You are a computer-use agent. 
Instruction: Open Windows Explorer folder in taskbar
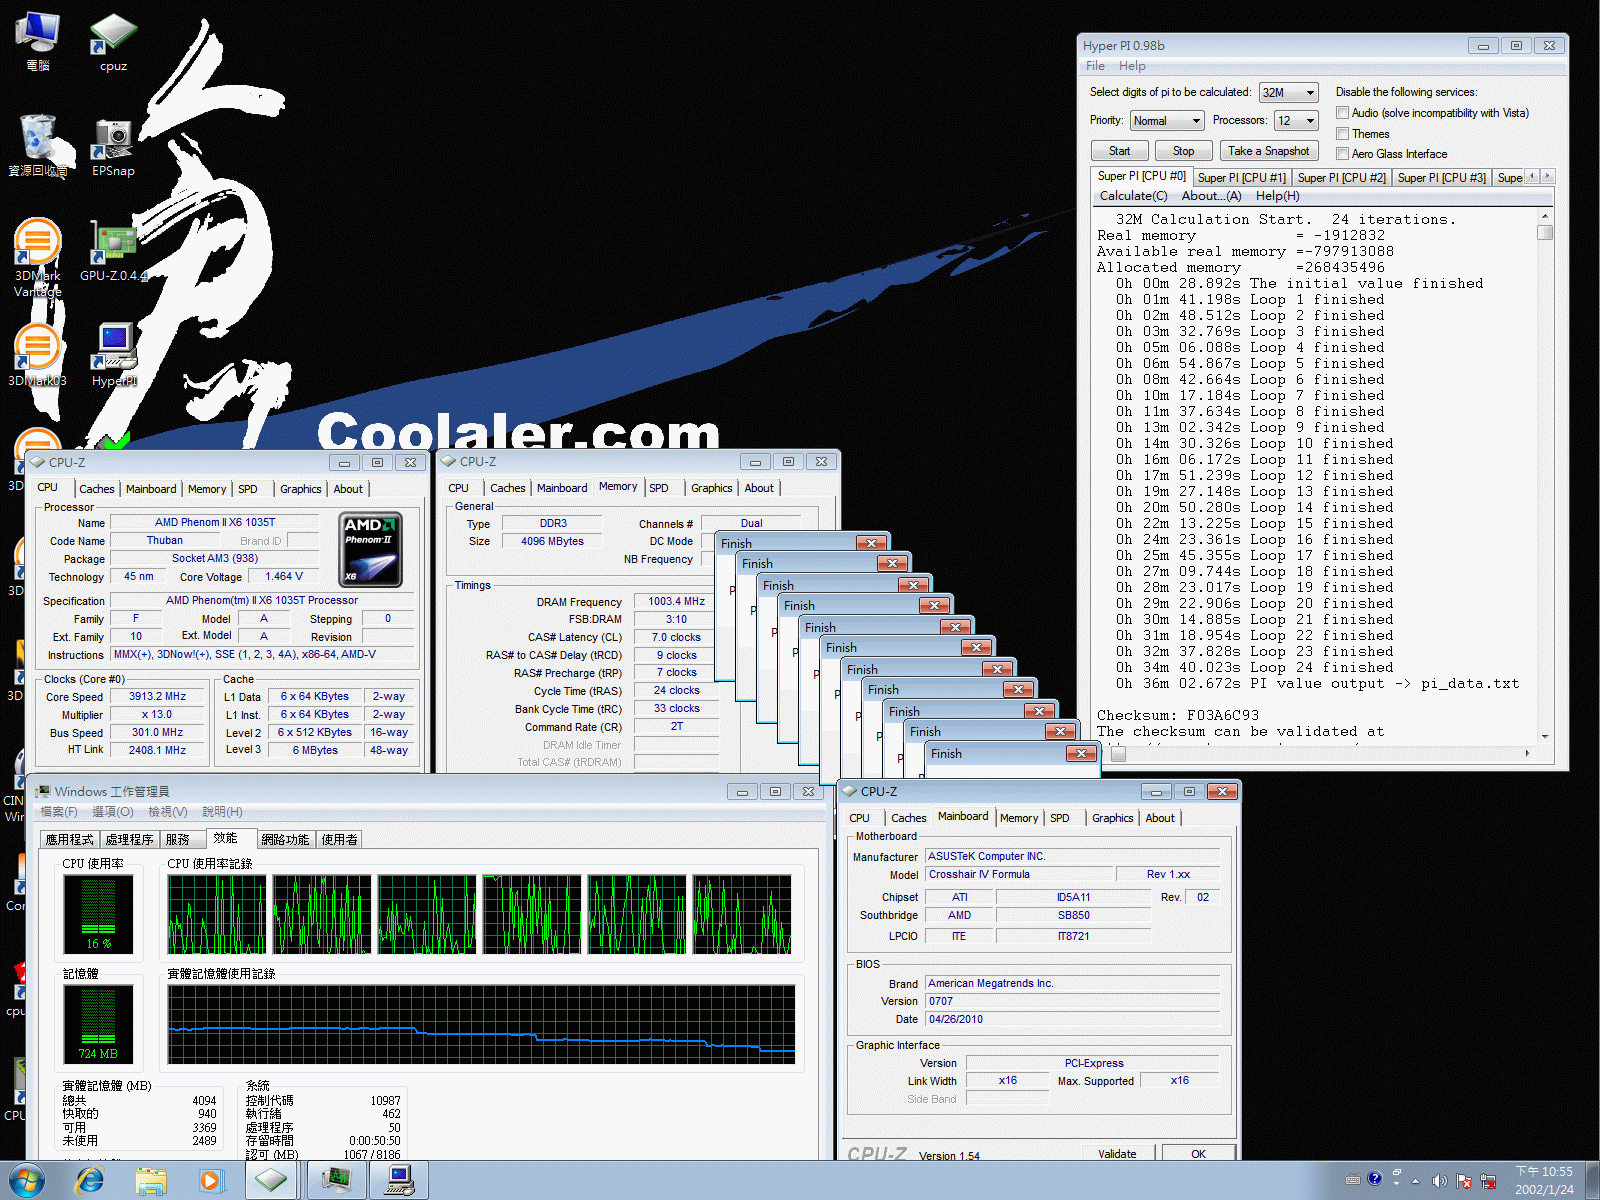tap(151, 1181)
